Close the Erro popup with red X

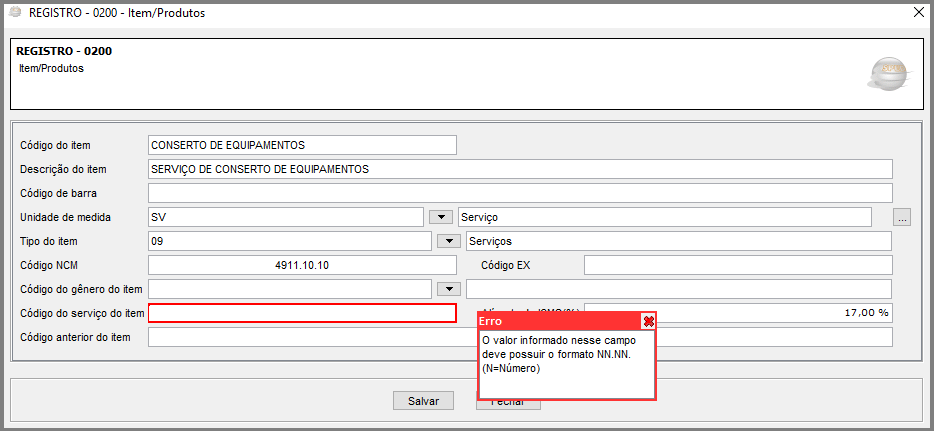[x=648, y=321]
